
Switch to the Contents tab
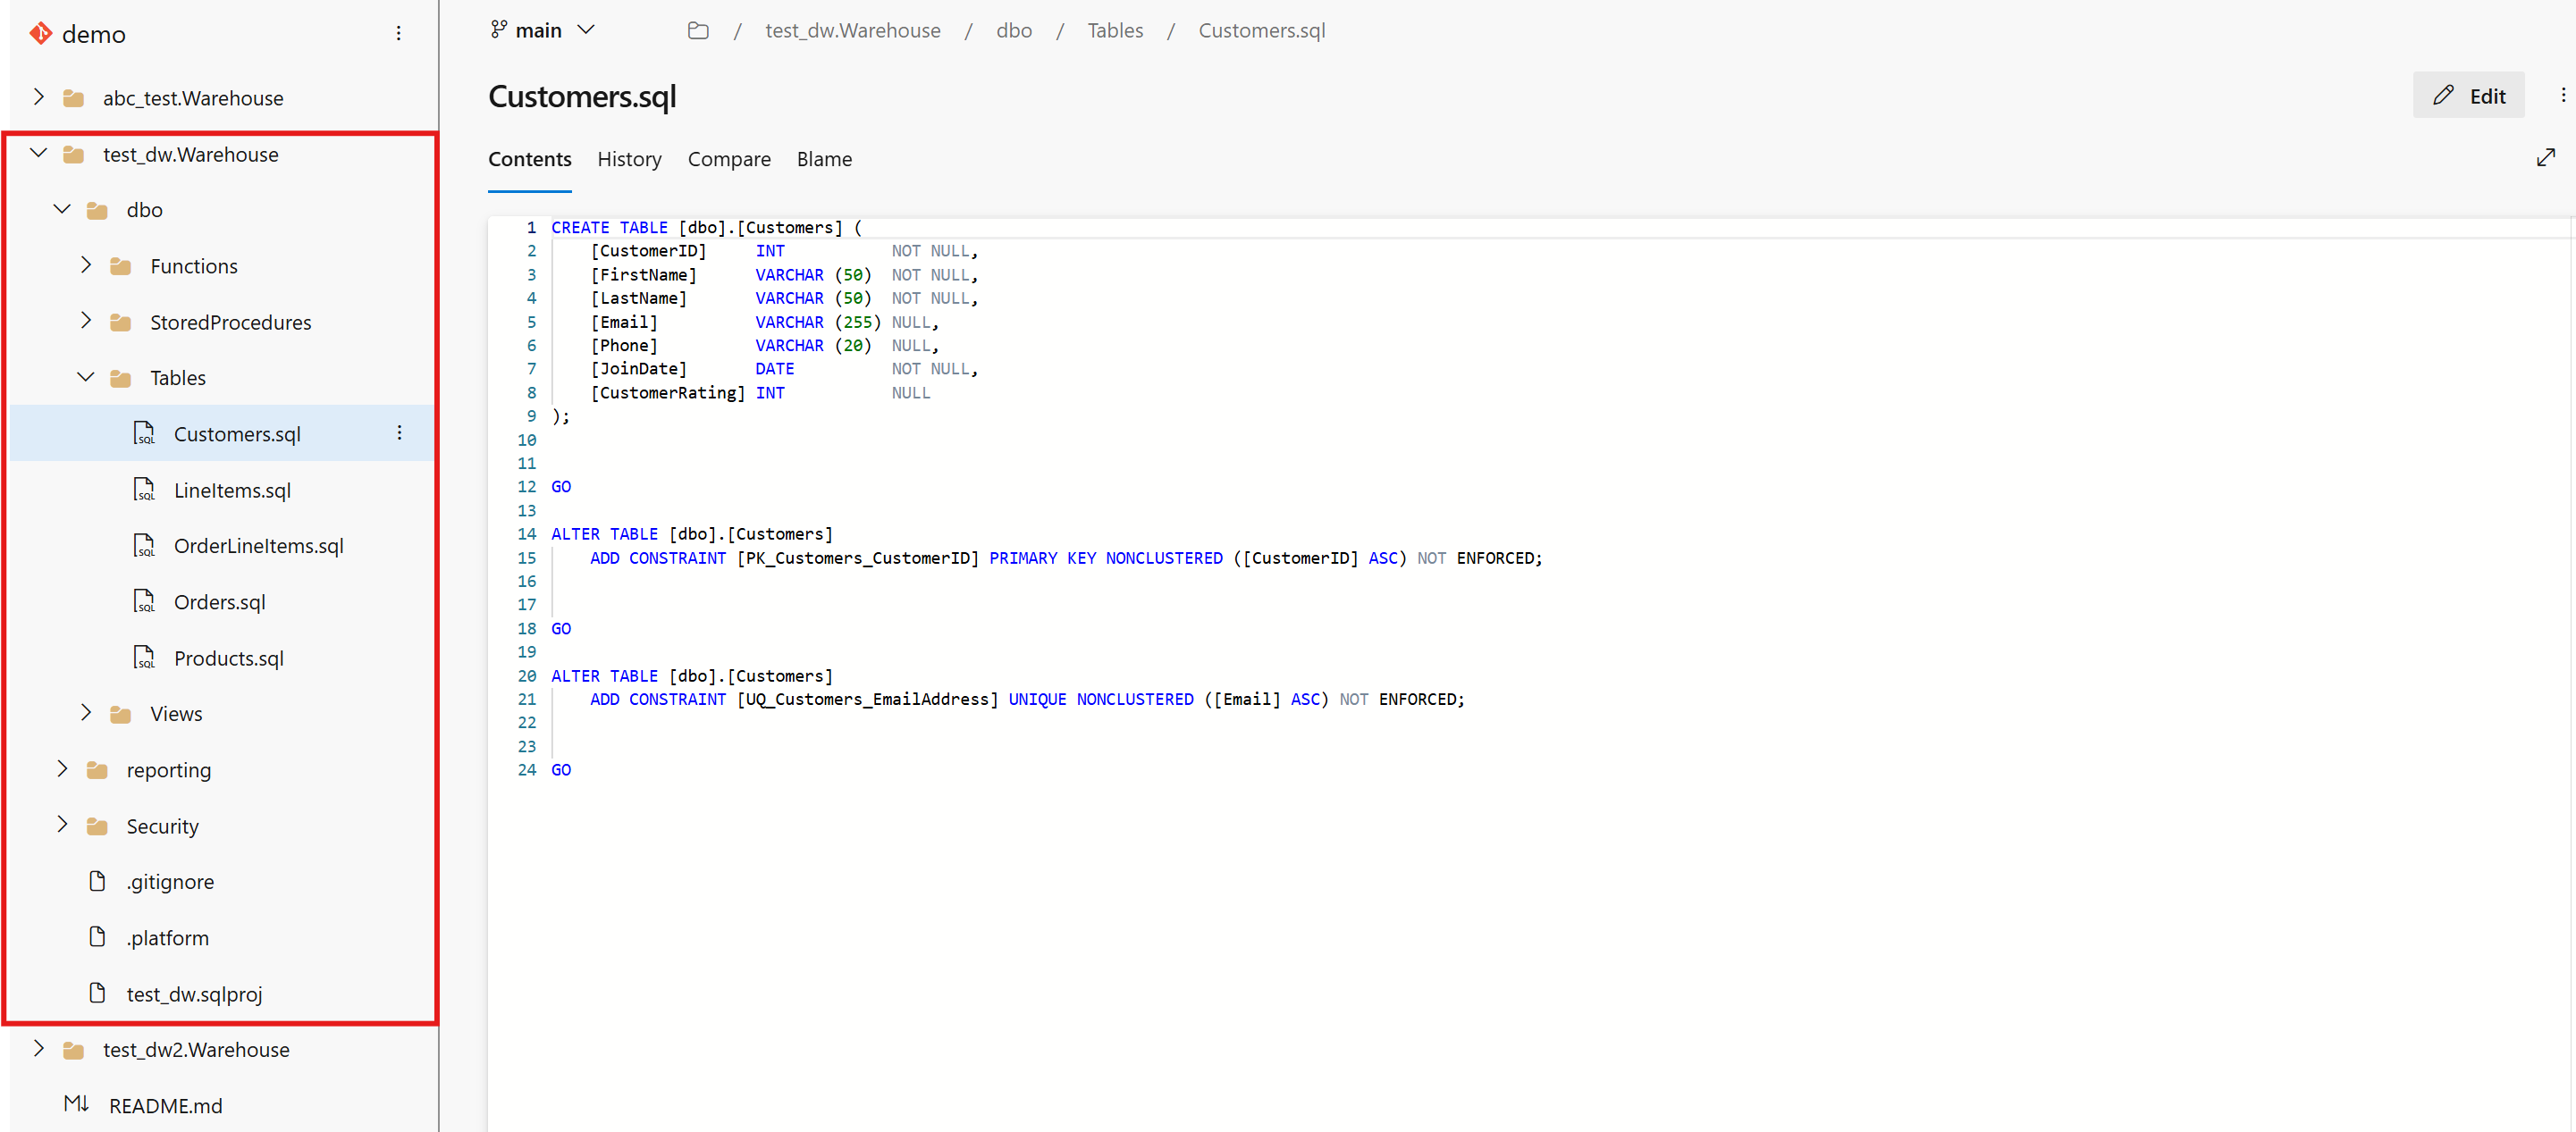530,159
